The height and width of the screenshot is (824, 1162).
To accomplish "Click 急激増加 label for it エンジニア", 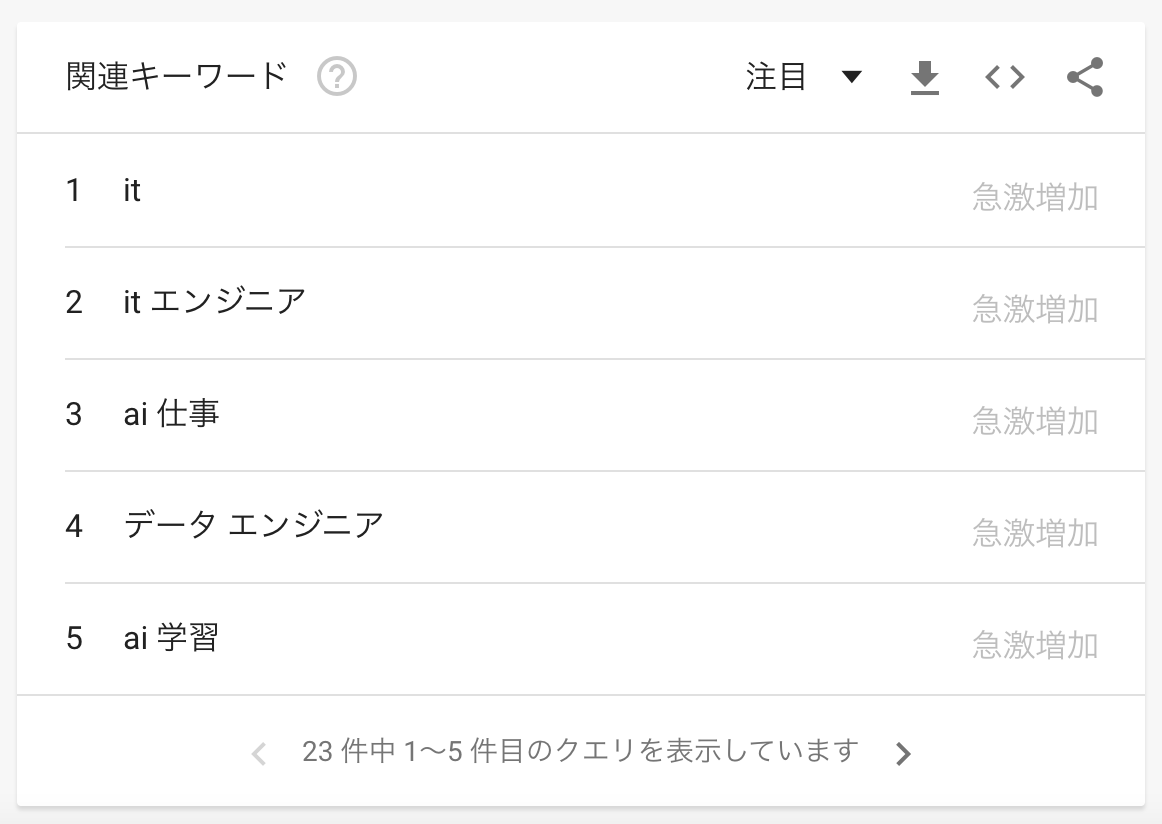I will (1035, 310).
